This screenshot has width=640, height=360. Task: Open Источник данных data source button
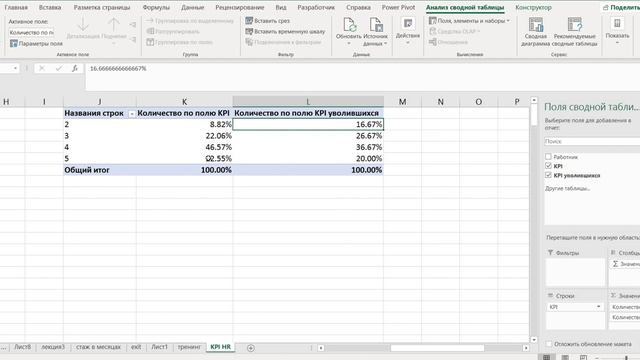point(376,32)
